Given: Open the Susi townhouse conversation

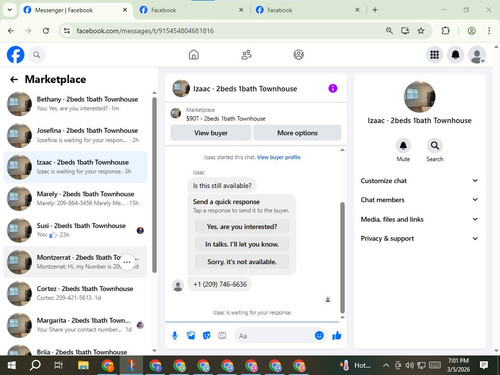Looking at the screenshot, I should point(75,230).
